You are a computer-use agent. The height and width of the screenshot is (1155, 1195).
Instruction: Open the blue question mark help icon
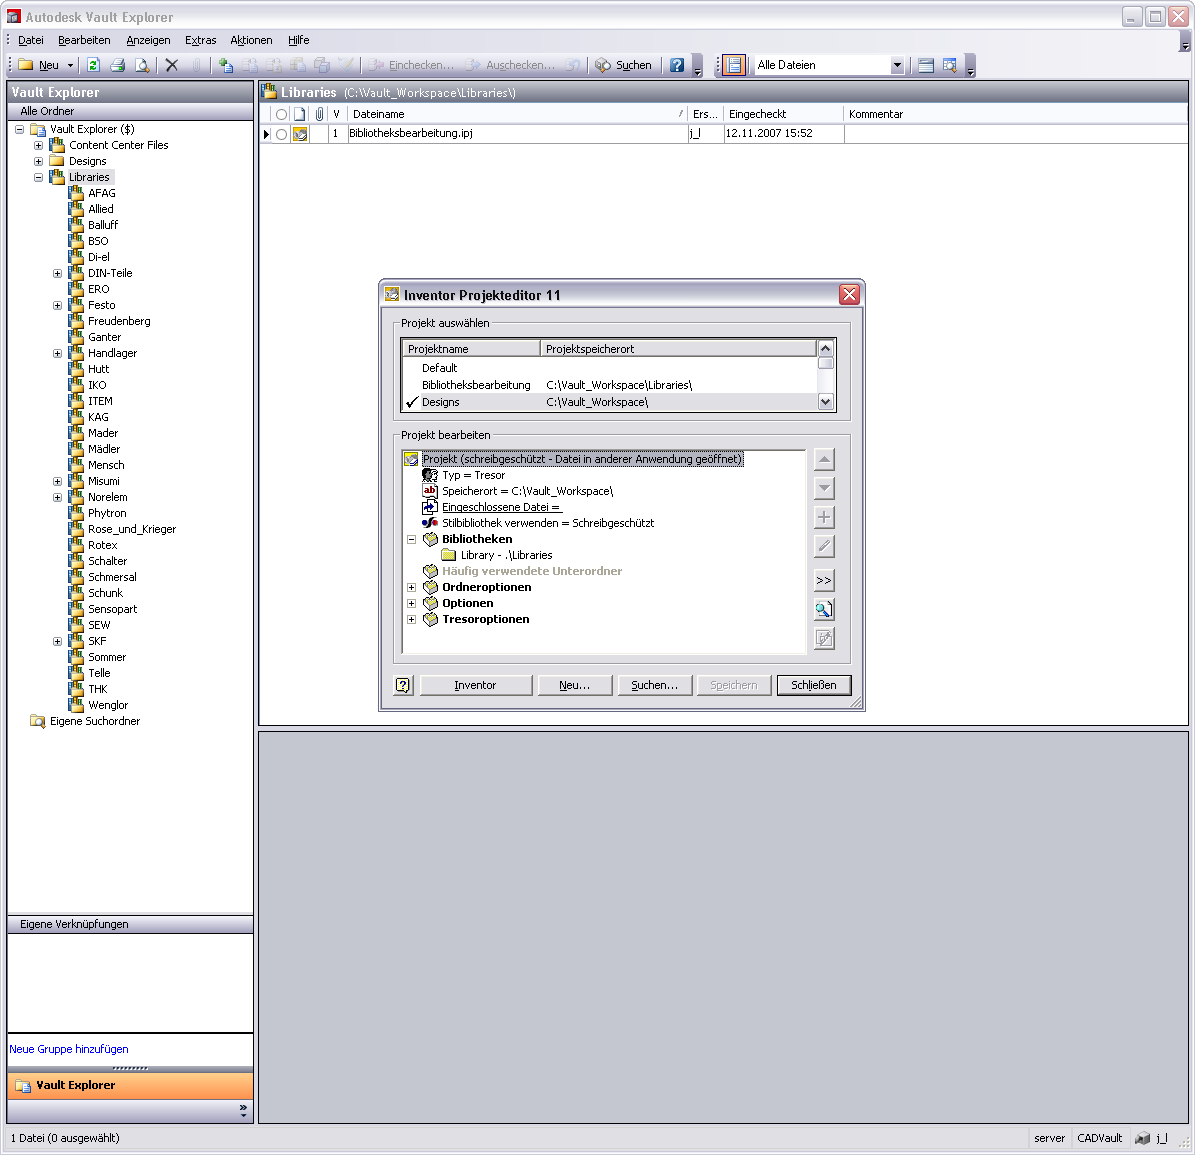677,66
